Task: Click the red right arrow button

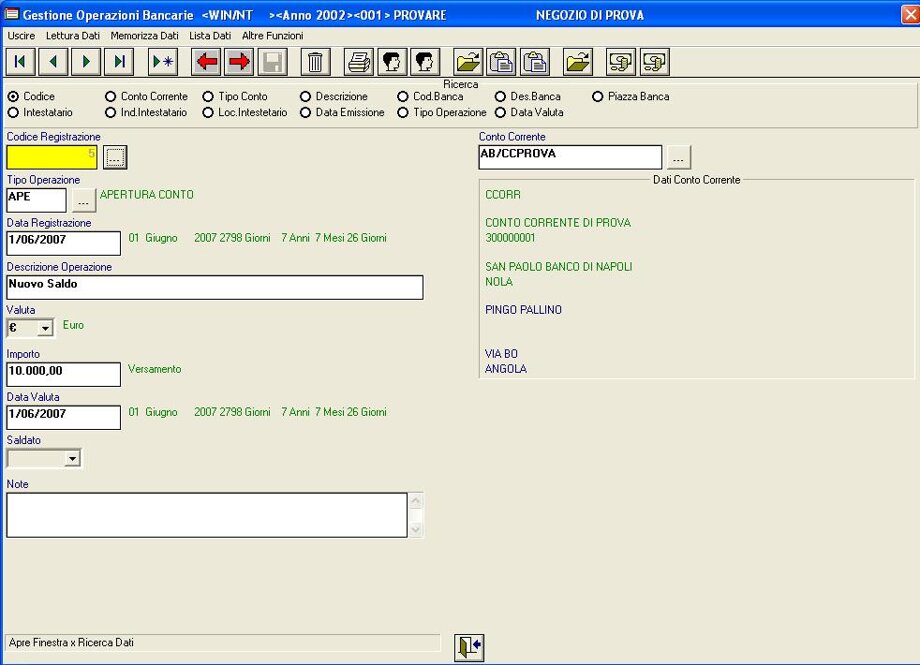Action: tap(240, 62)
